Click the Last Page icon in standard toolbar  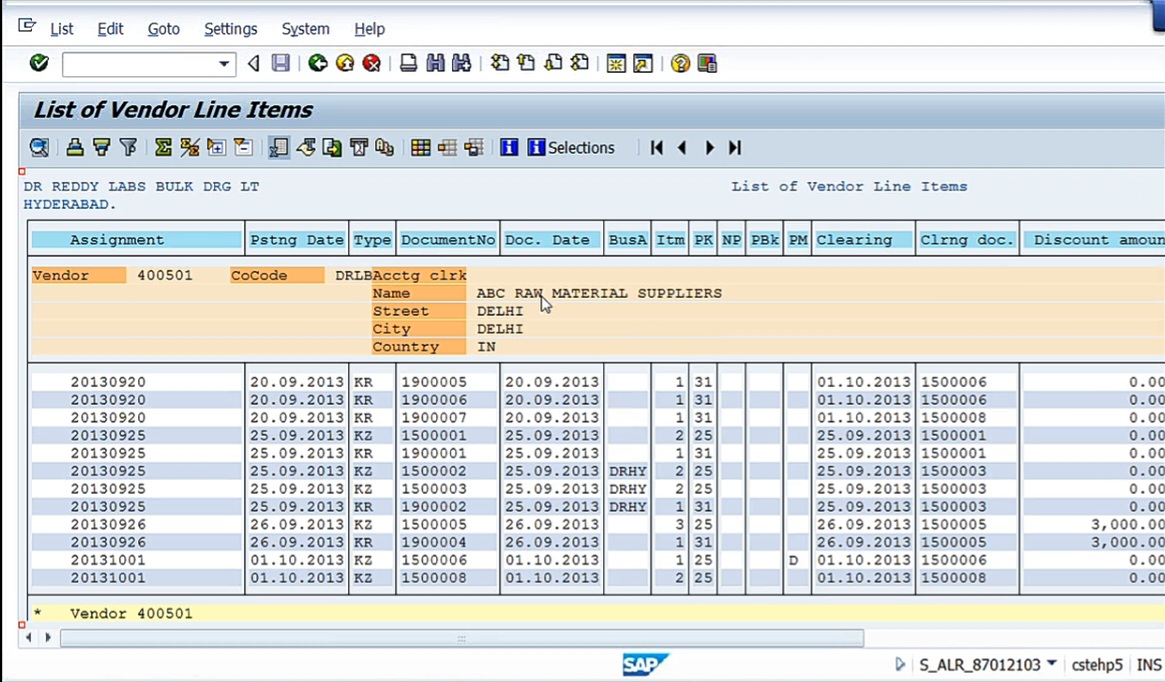pyautogui.click(x=580, y=63)
